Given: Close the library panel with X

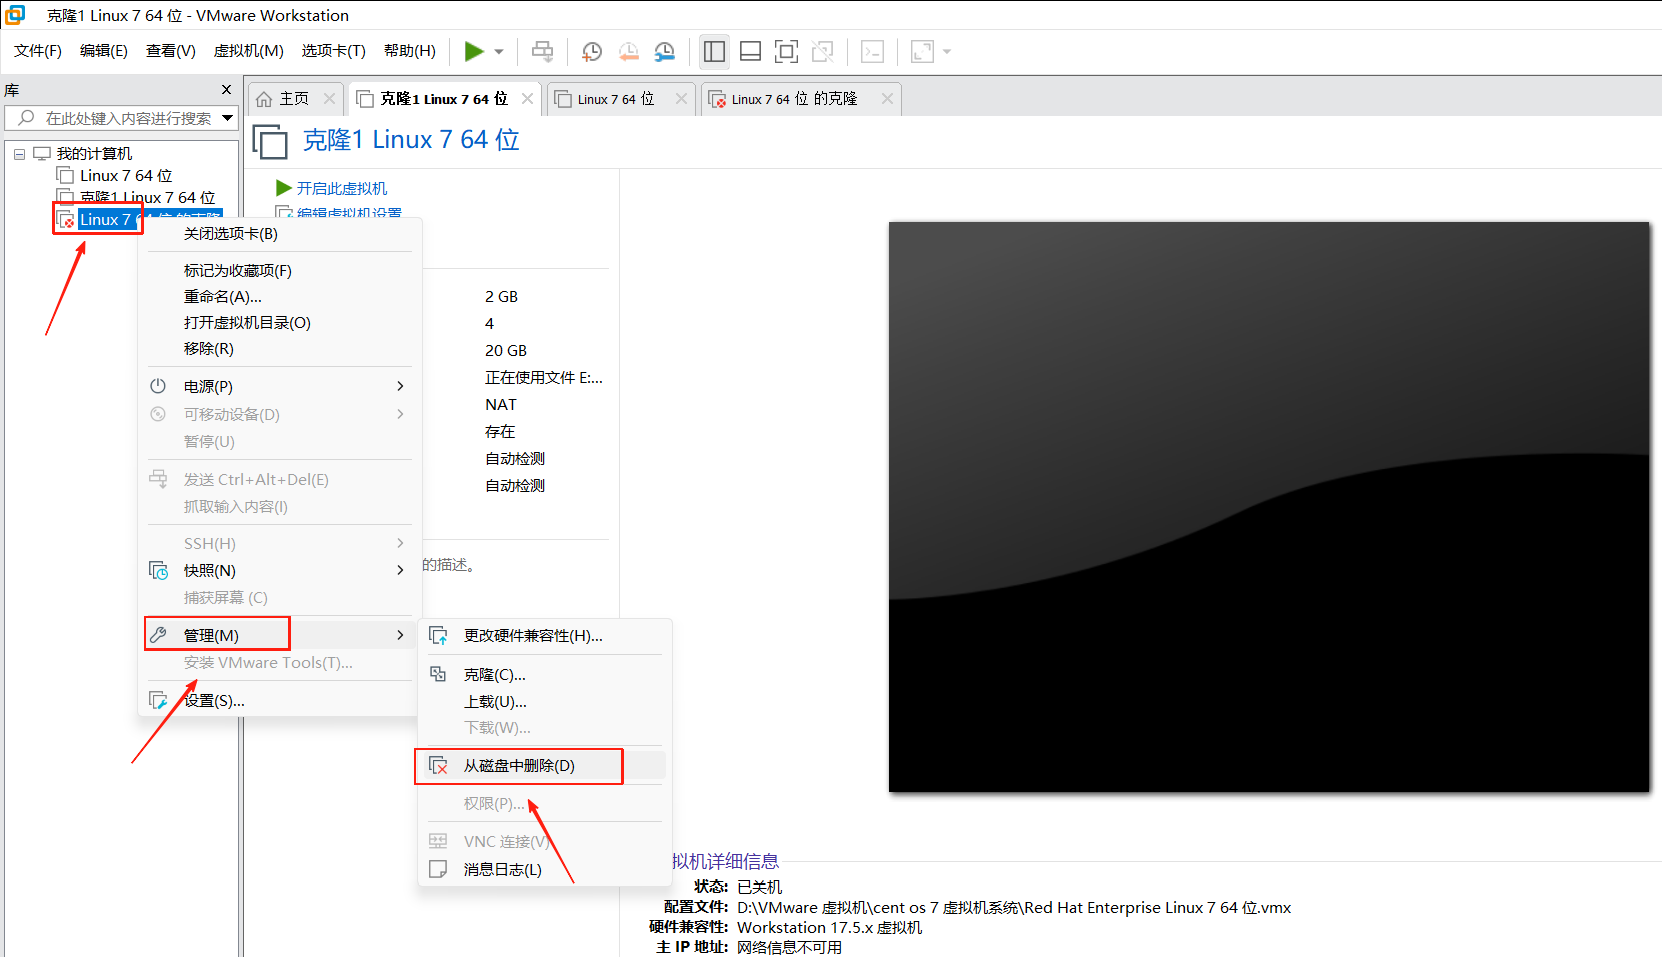Looking at the screenshot, I should tap(227, 90).
